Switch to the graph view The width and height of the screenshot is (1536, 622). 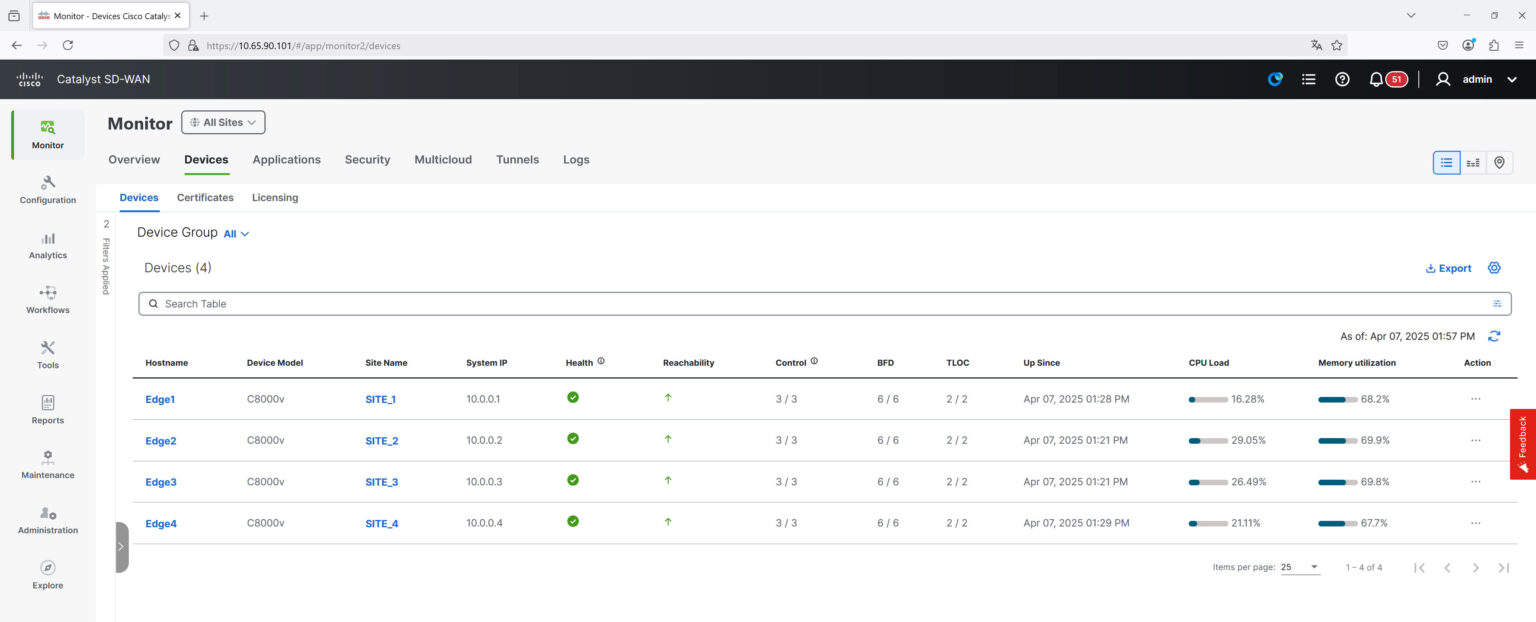tap(1472, 161)
